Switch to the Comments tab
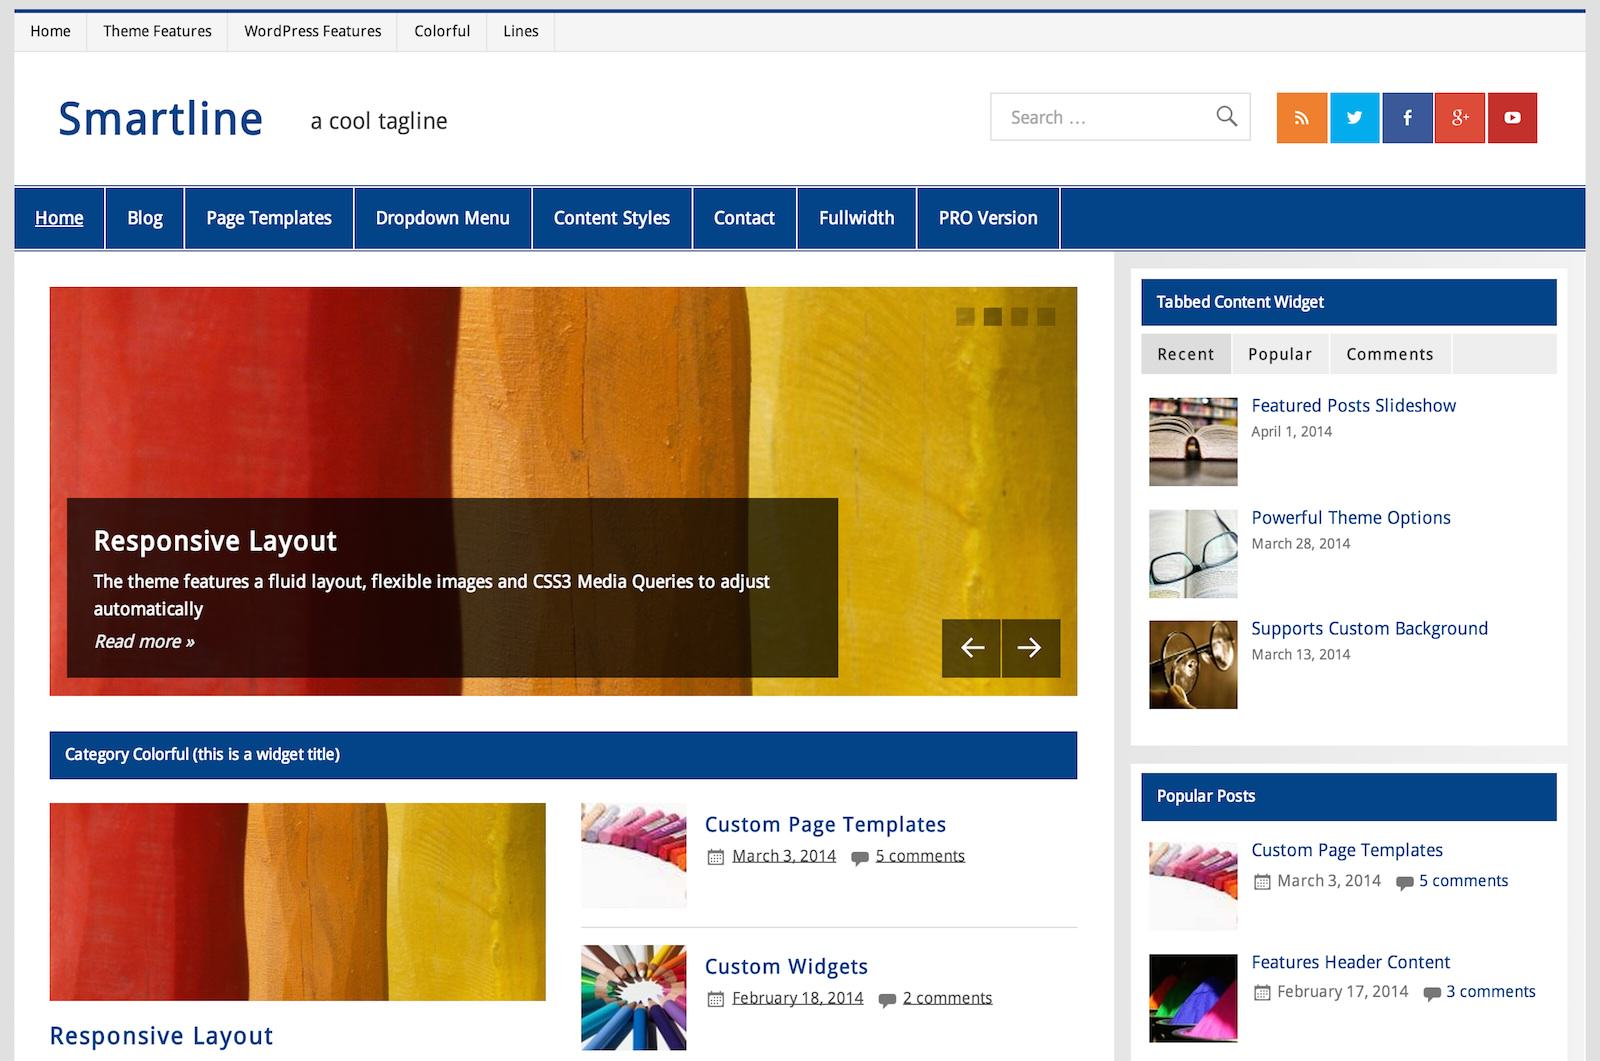This screenshot has height=1061, width=1600. point(1389,354)
